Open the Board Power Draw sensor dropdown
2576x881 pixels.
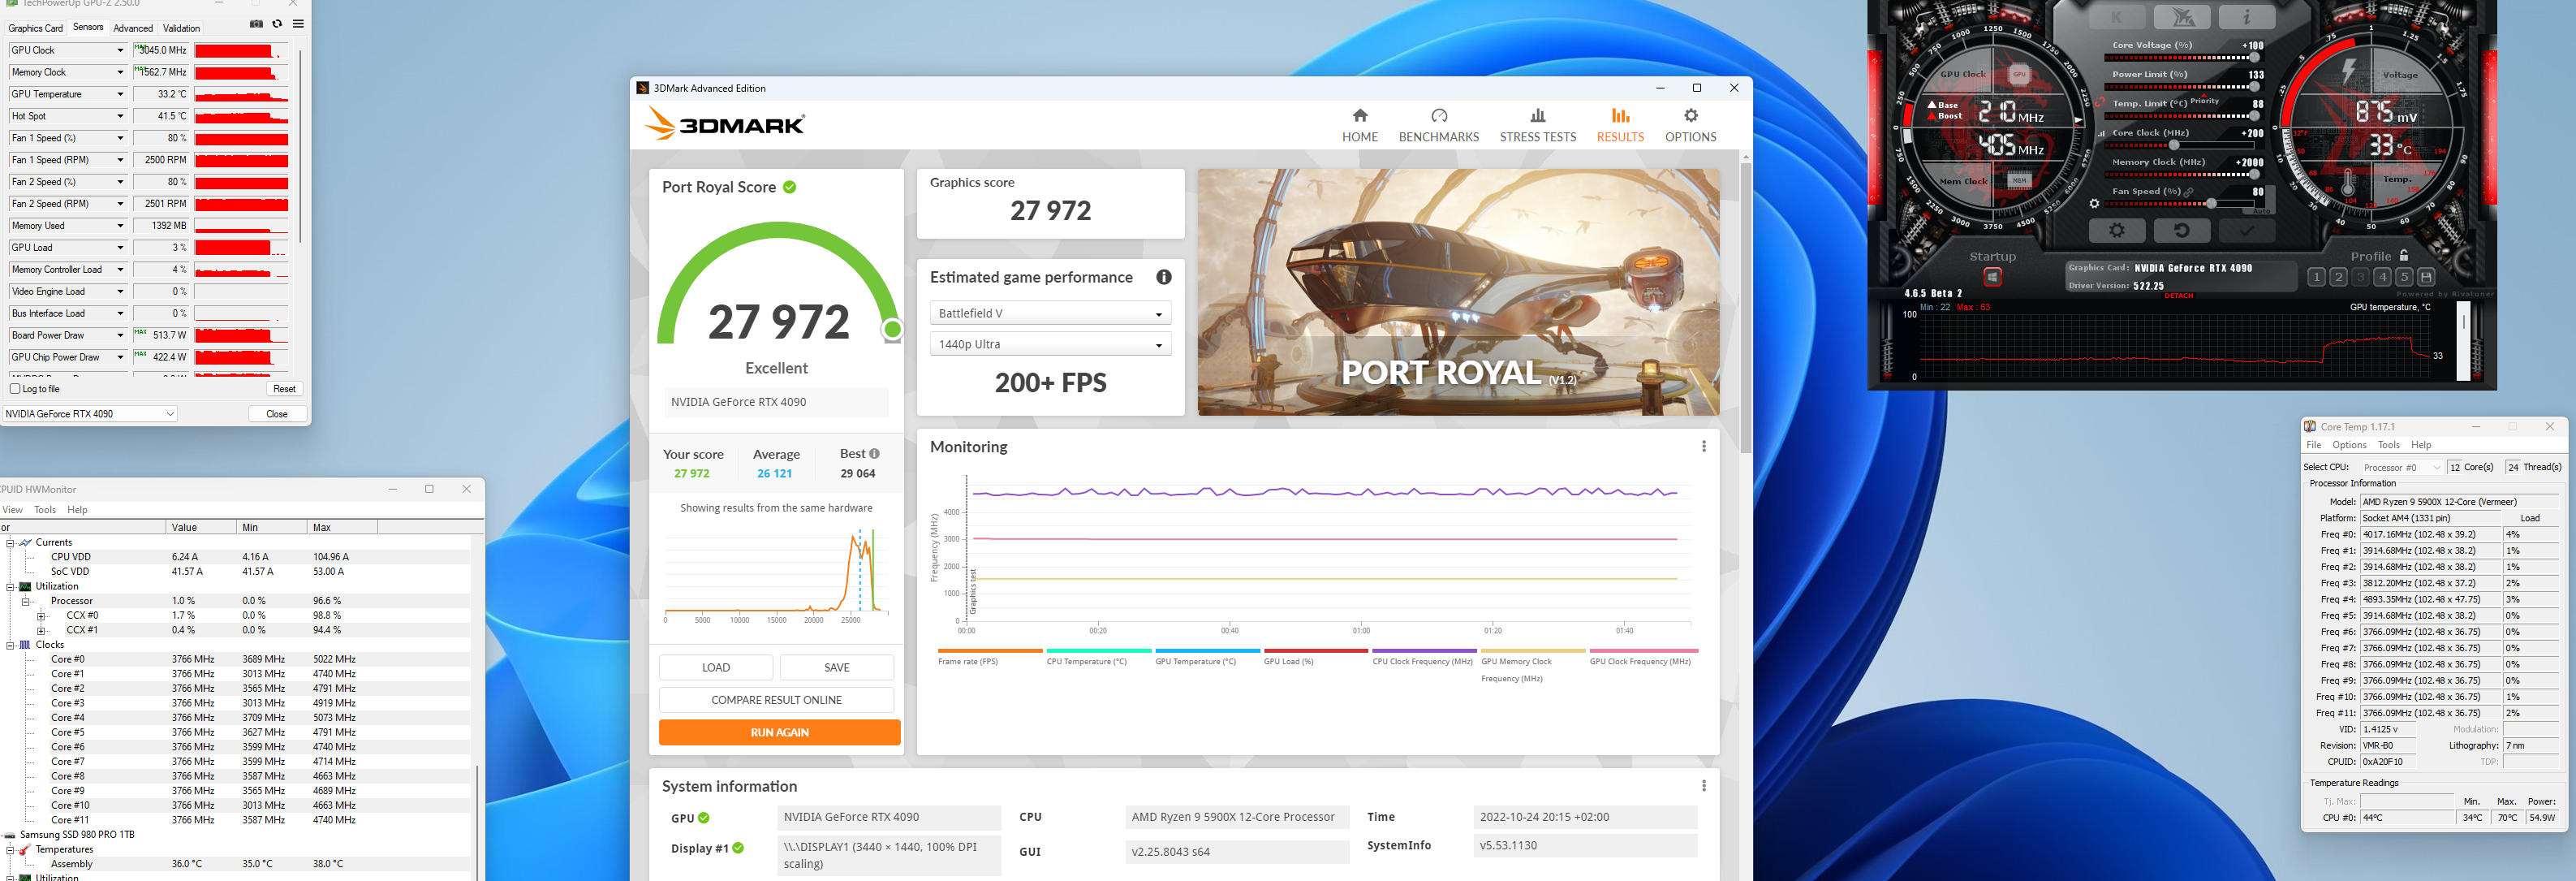click(x=121, y=336)
